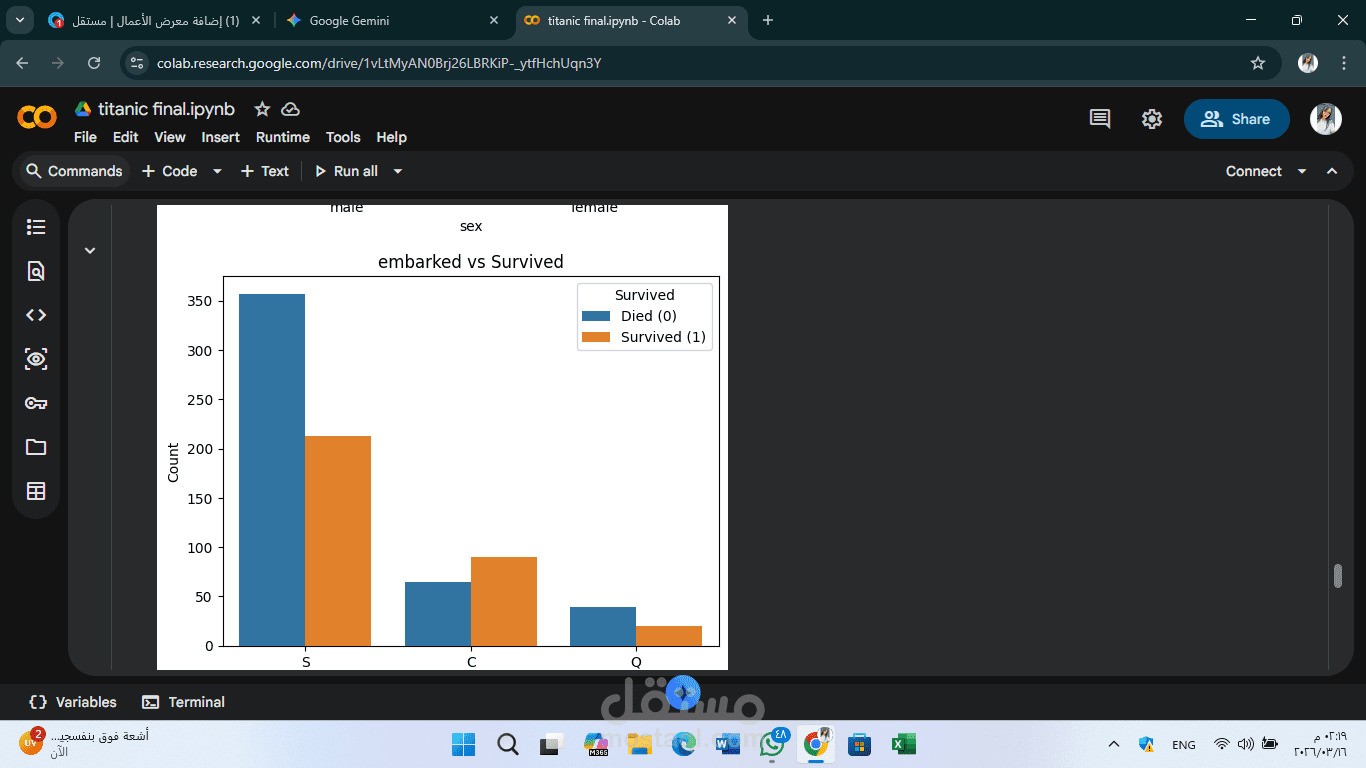Click the Colab logo
Screen dimensions: 1366x768
pyautogui.click(x=37, y=118)
